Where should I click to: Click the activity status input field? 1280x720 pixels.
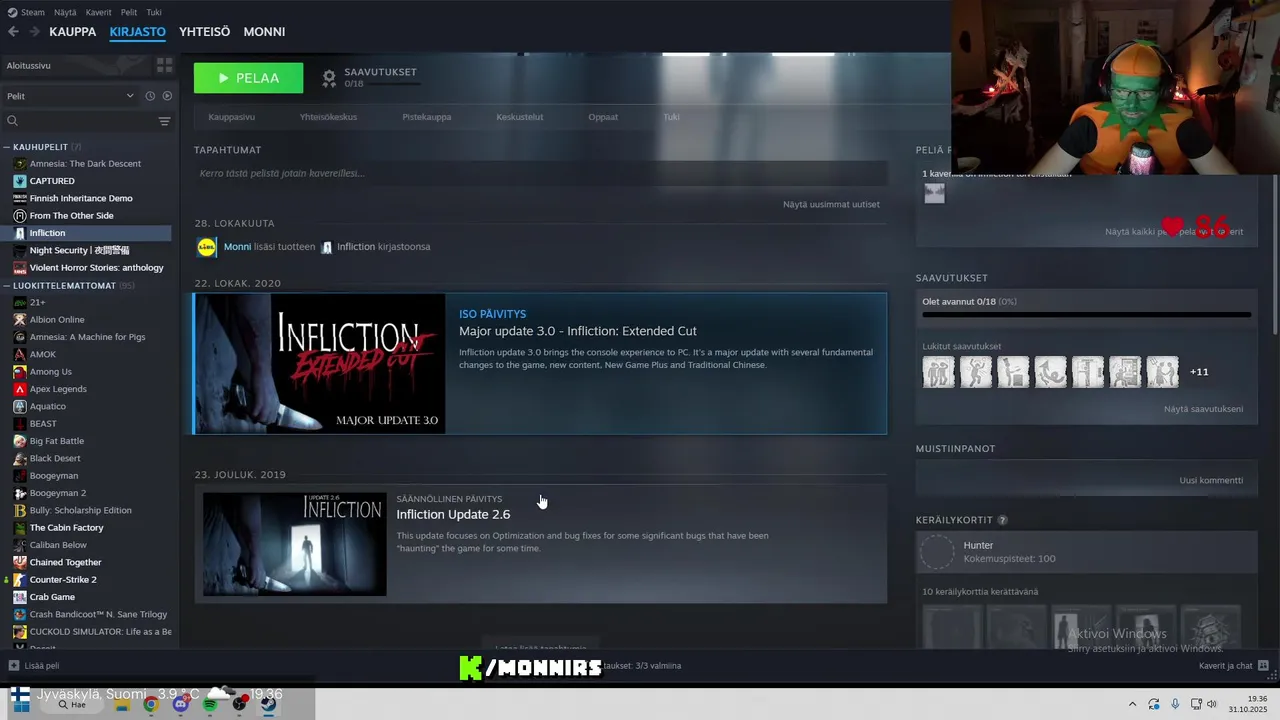(540, 173)
